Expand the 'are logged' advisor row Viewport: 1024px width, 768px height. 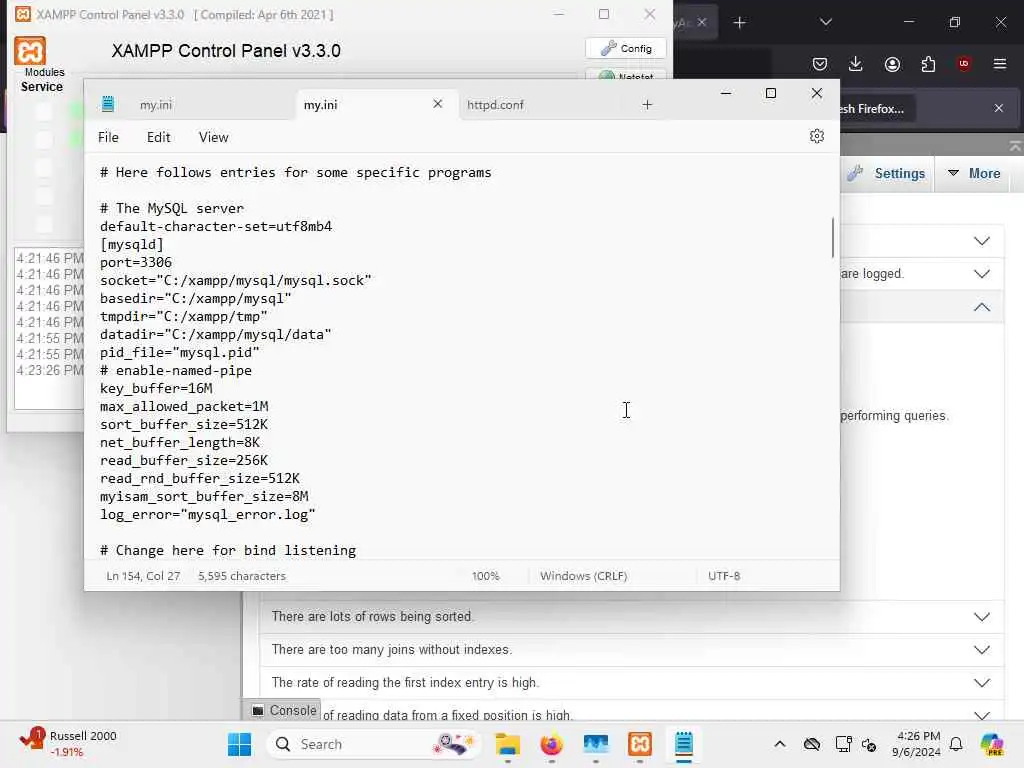982,274
